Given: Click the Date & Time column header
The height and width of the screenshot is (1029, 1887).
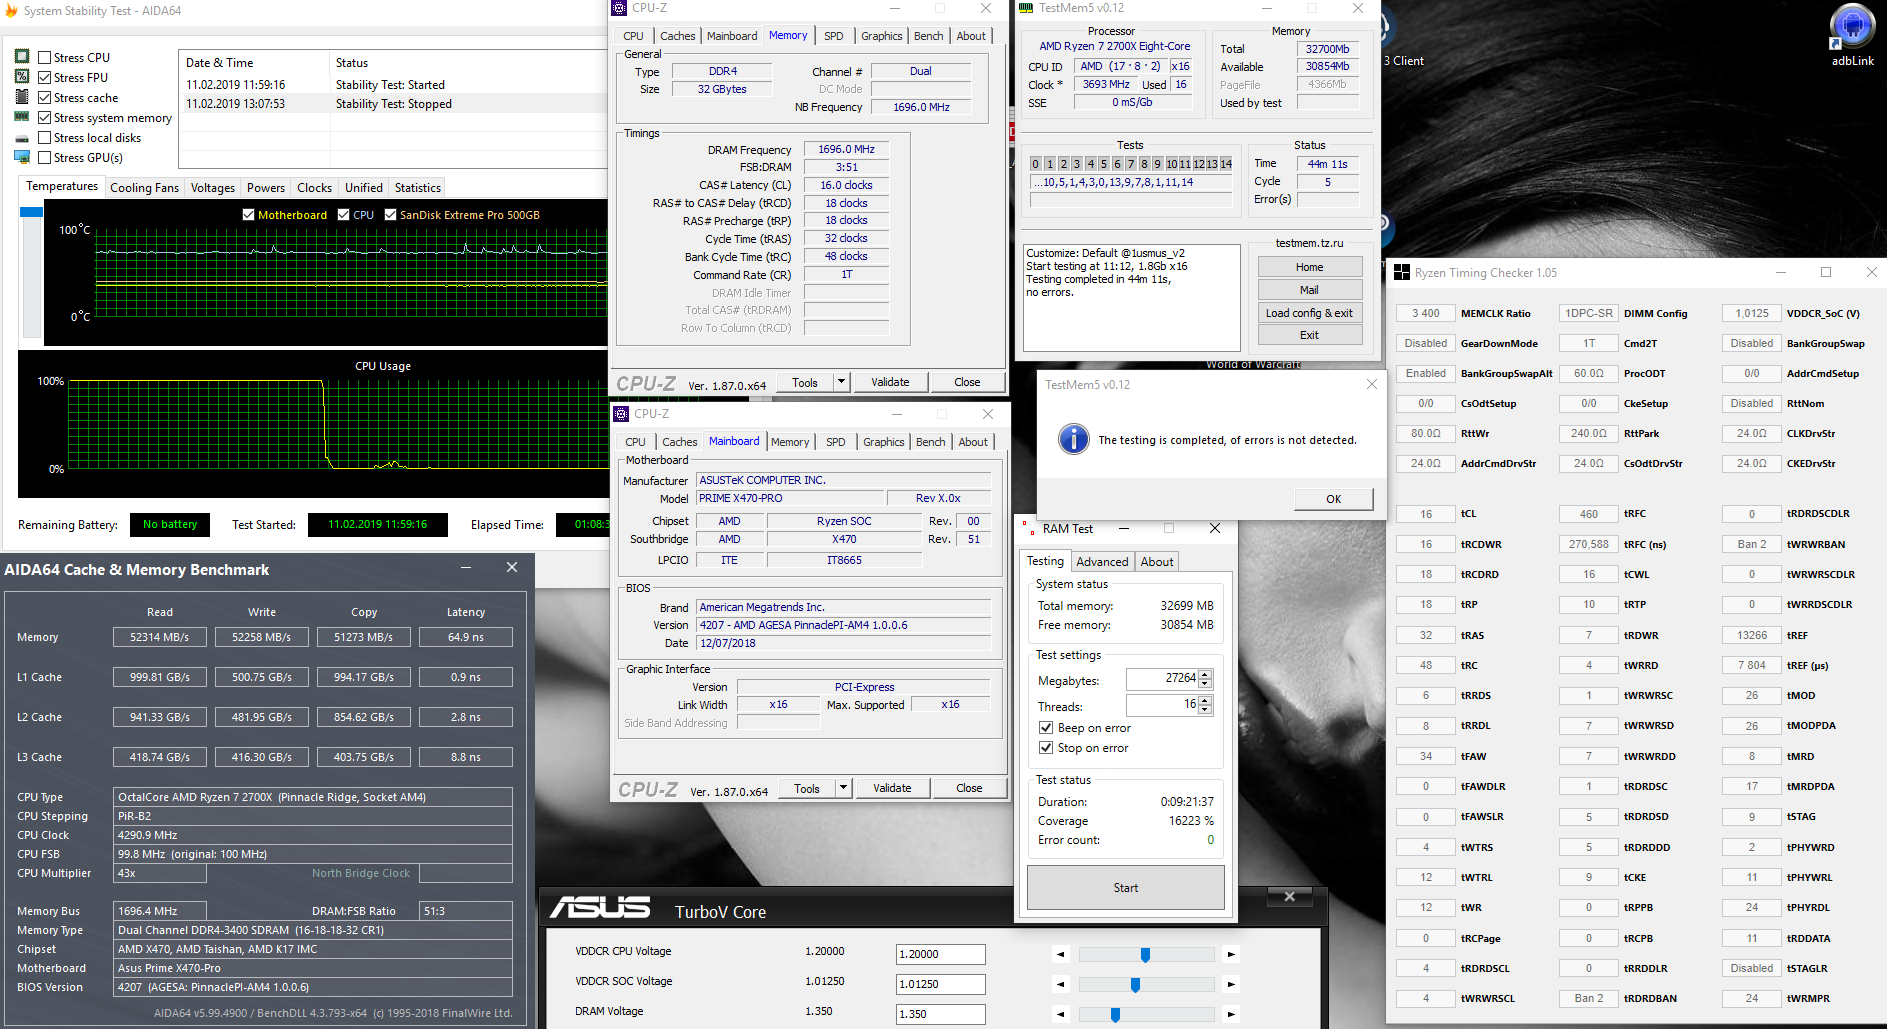Looking at the screenshot, I should [255, 63].
